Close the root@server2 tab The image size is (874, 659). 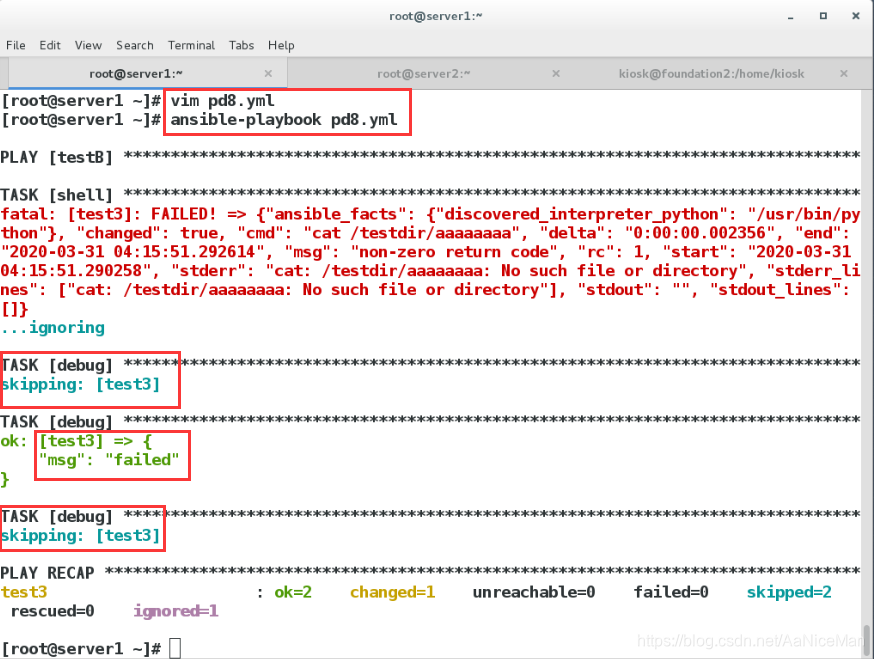[x=556, y=74]
